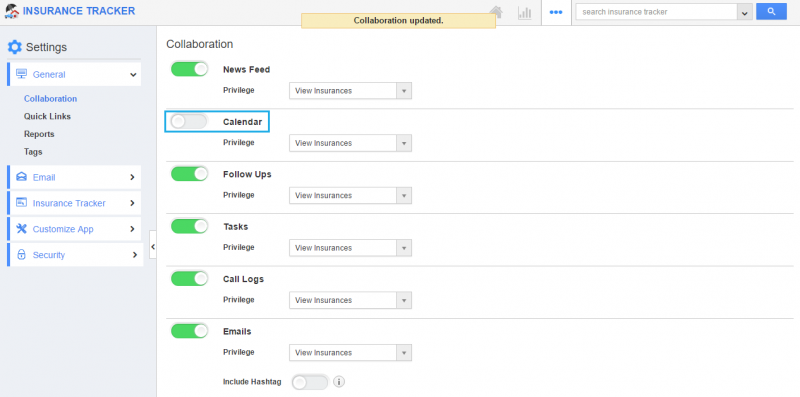
Task: Click the News Feed label
Action: [246, 69]
